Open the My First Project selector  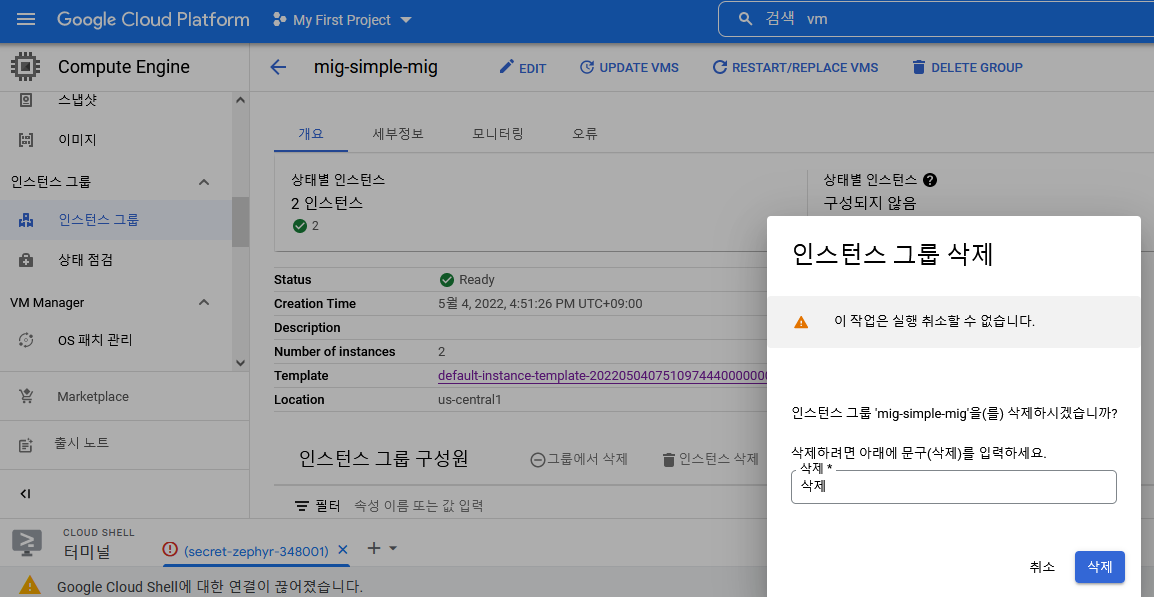click(341, 19)
